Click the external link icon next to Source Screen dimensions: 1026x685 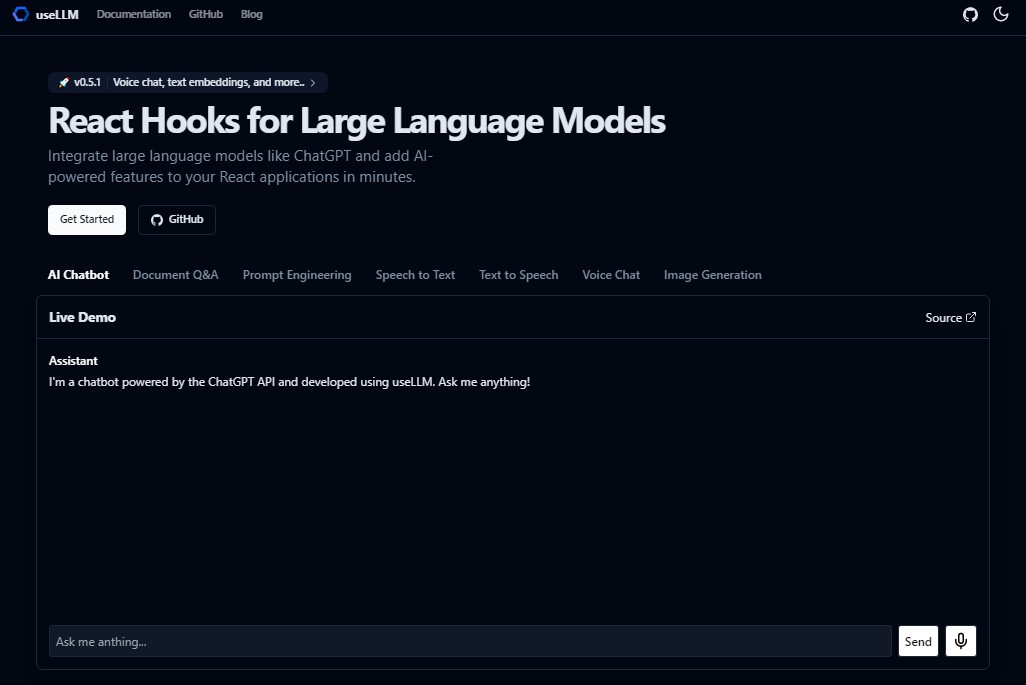[971, 316]
